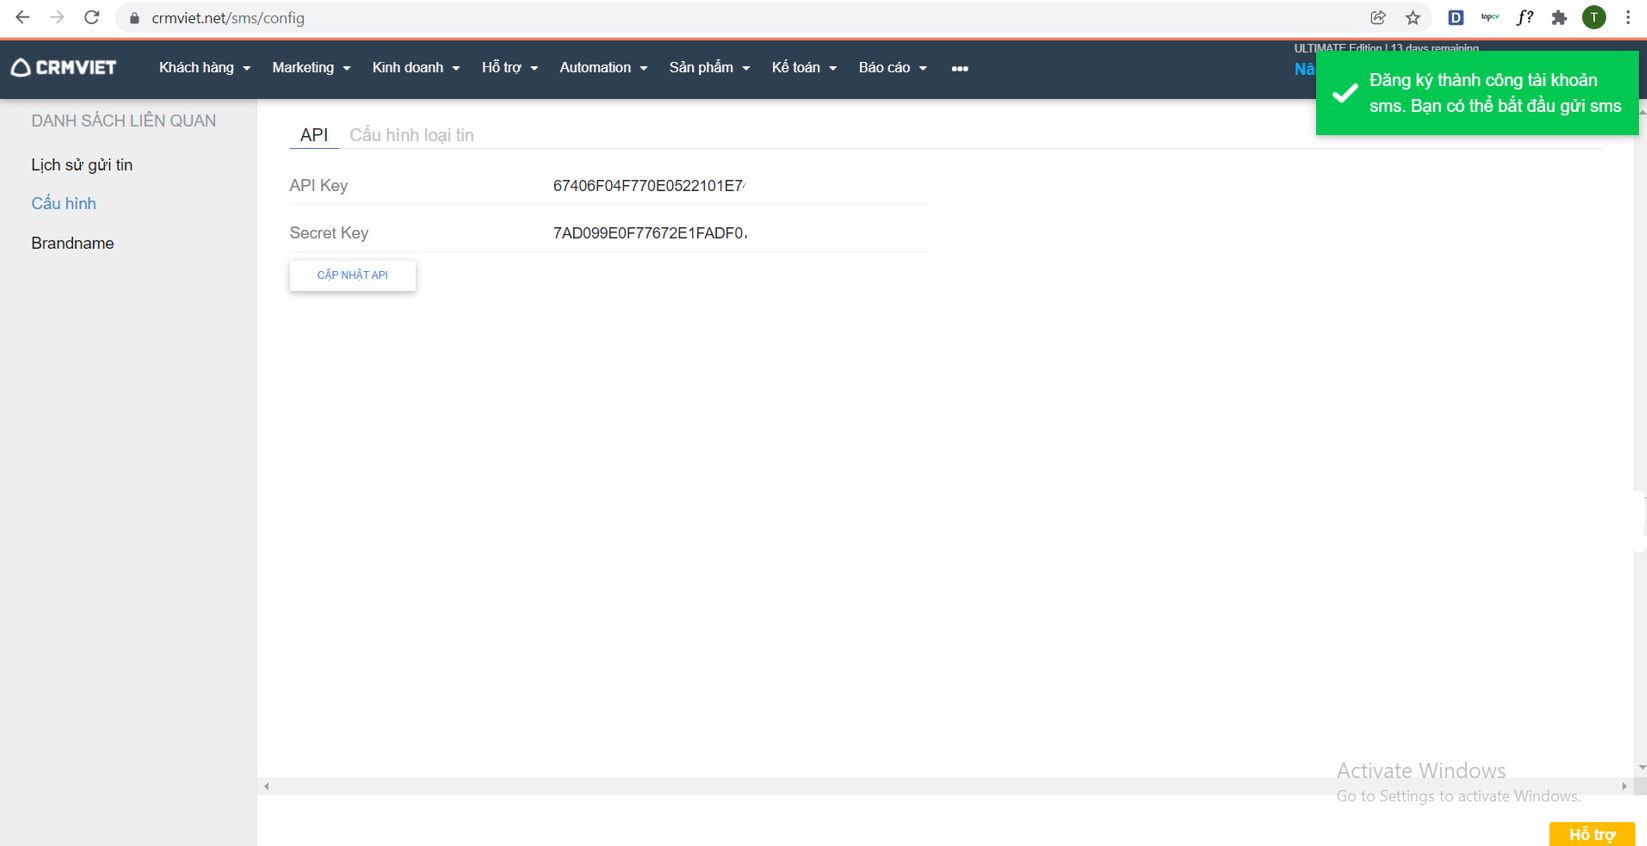
Task: Go back using browser back arrow
Action: [x=22, y=18]
